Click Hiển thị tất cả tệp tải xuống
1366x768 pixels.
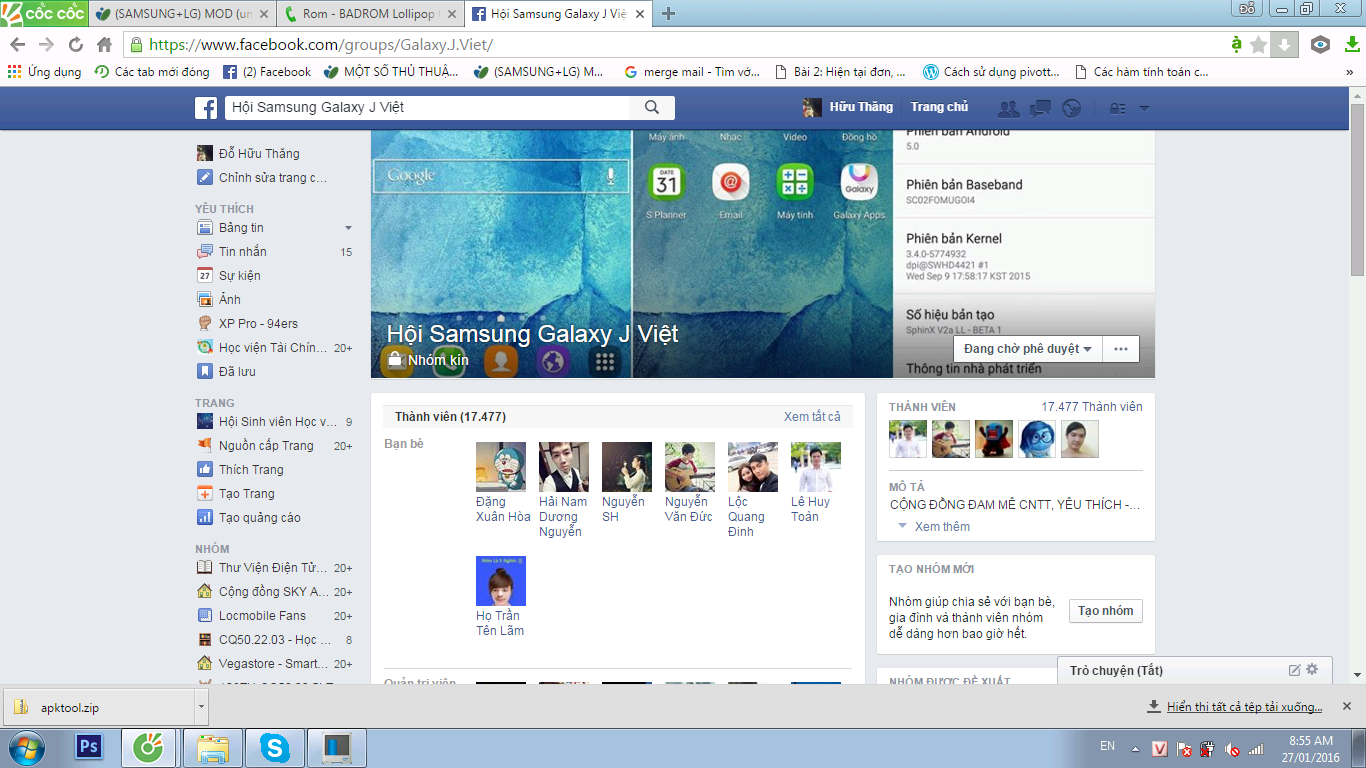(1244, 707)
